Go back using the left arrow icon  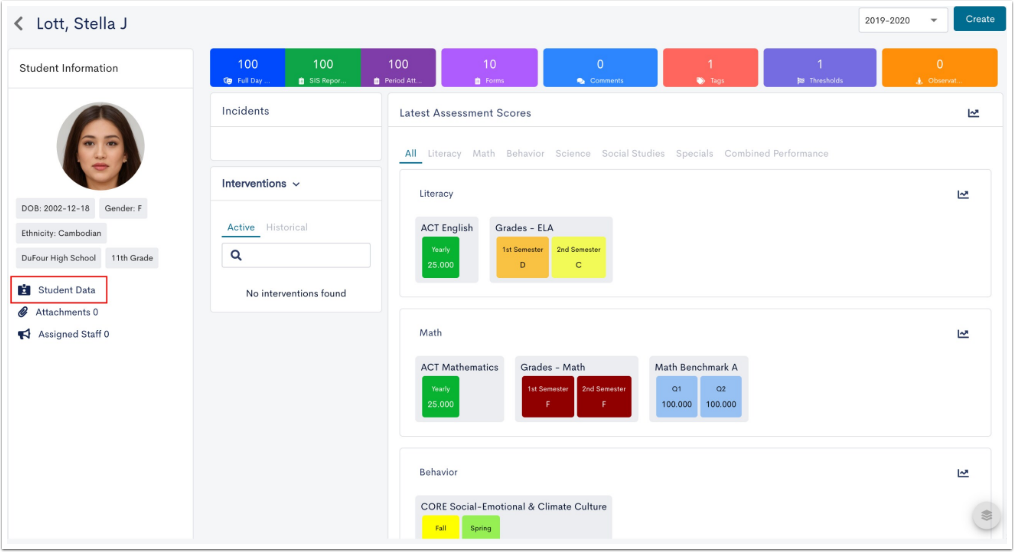click(x=19, y=24)
